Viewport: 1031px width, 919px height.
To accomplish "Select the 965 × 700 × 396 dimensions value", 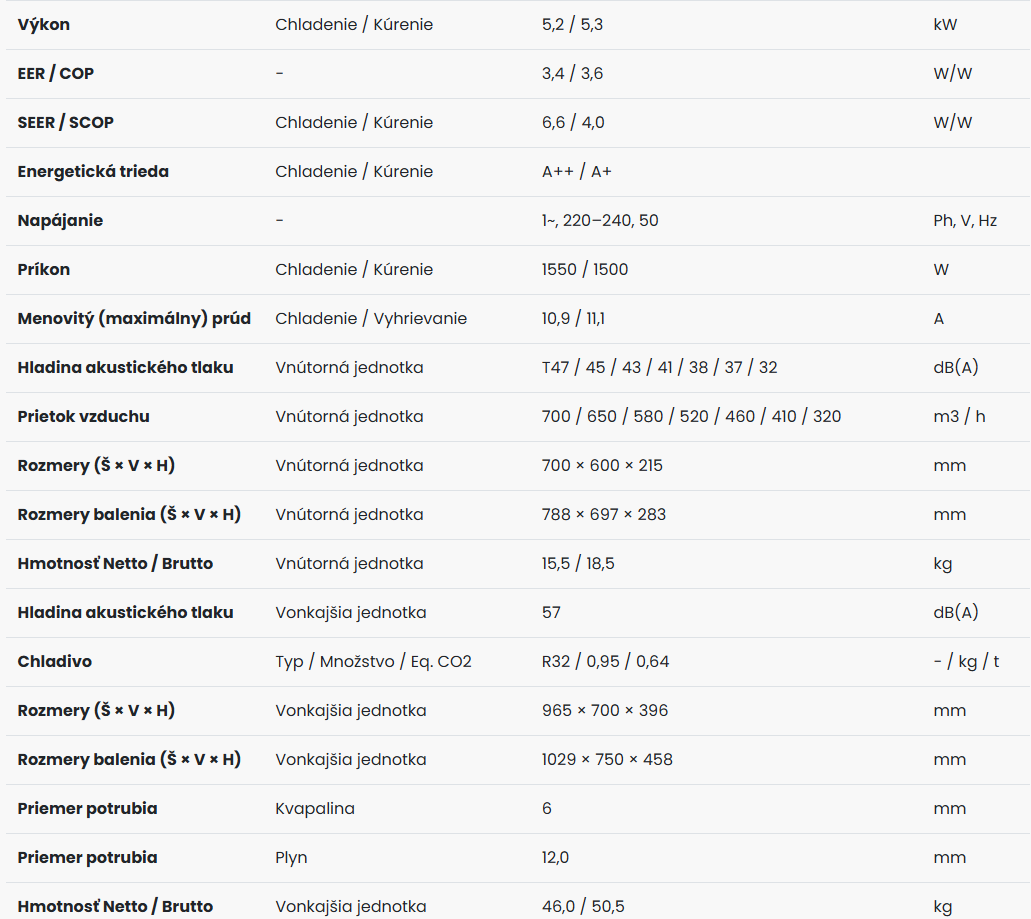I will coord(605,711).
